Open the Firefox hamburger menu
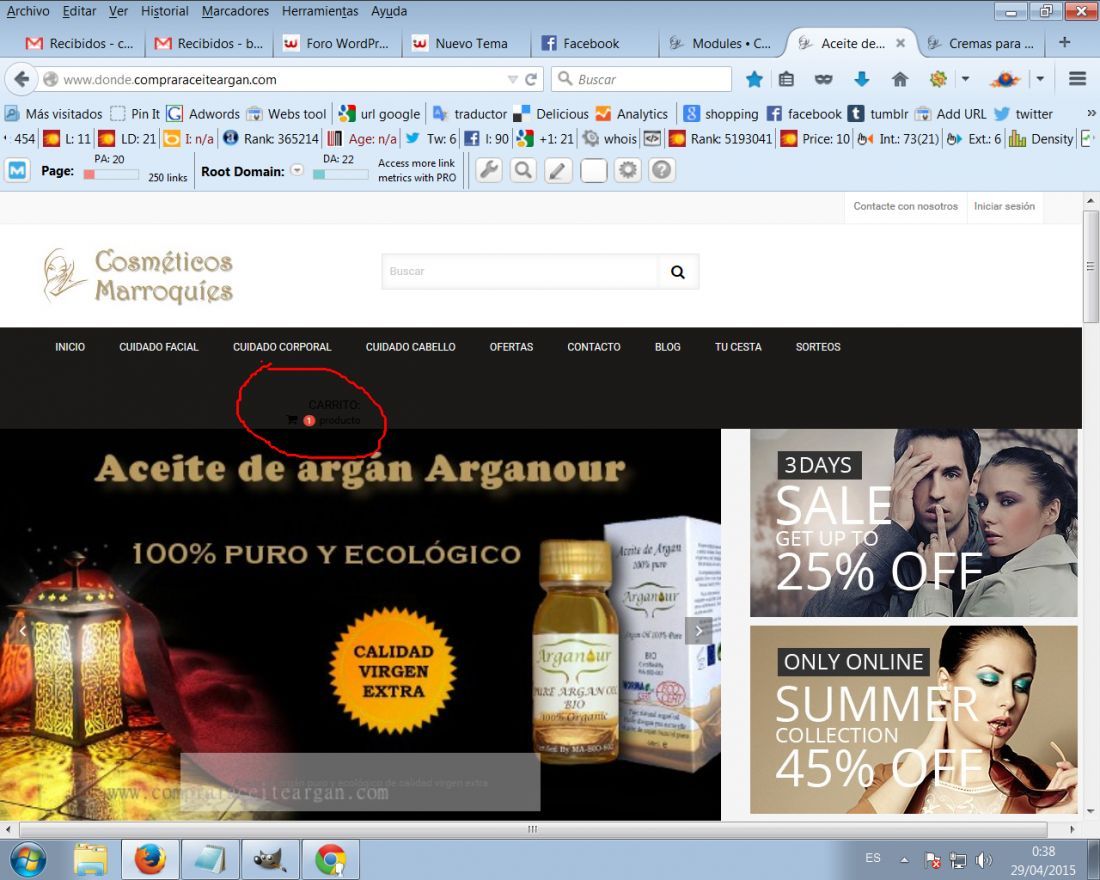The image size is (1100, 880). point(1078,79)
